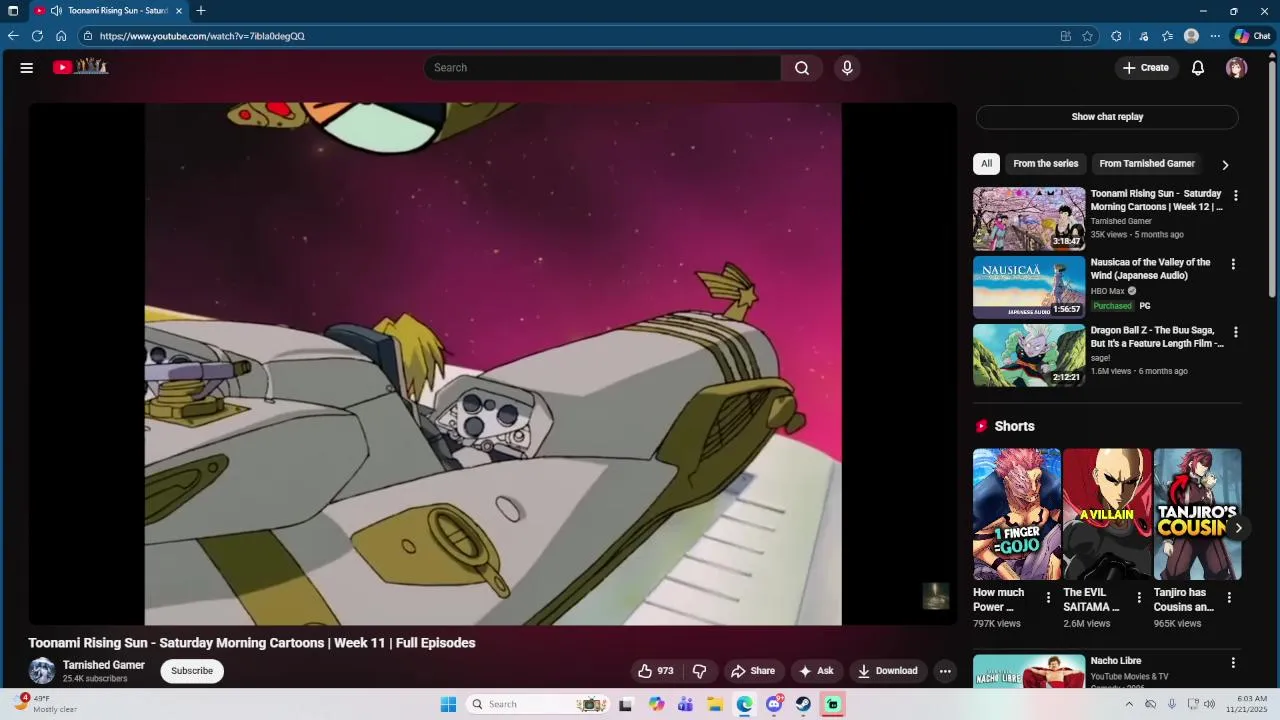Go to the browser home page
Image resolution: width=1280 pixels, height=720 pixels.
[x=61, y=36]
